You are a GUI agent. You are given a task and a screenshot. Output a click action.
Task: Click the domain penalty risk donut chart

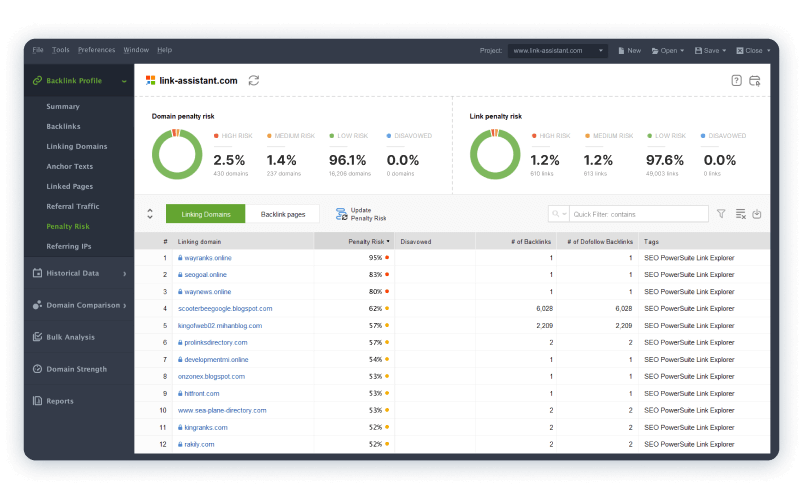tap(177, 154)
